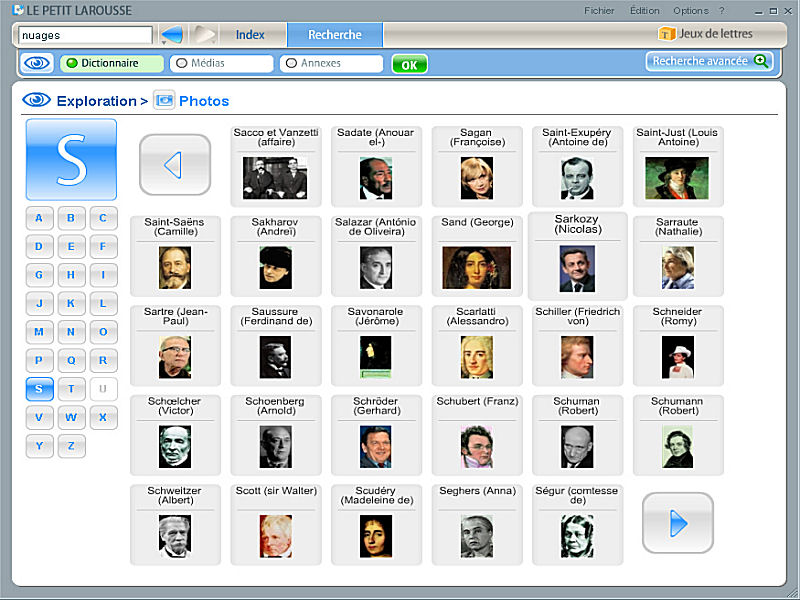Select letter B in alphabet grid
The width and height of the screenshot is (800, 600).
pyautogui.click(x=71, y=218)
